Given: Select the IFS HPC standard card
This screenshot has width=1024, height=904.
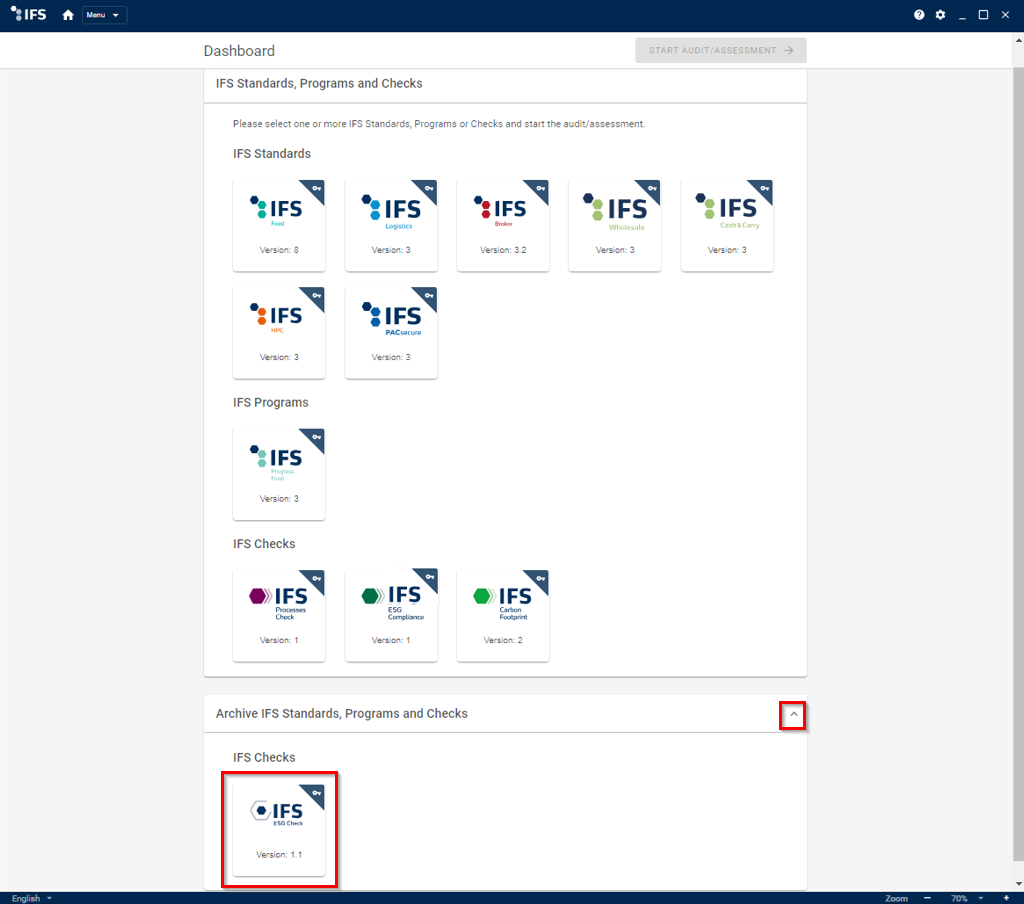Looking at the screenshot, I should [279, 332].
